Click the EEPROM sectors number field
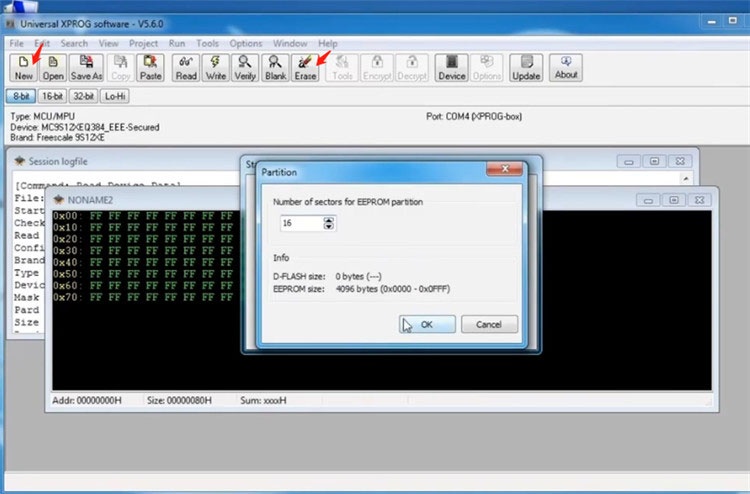Viewport: 750px width, 494px height. tap(301, 223)
